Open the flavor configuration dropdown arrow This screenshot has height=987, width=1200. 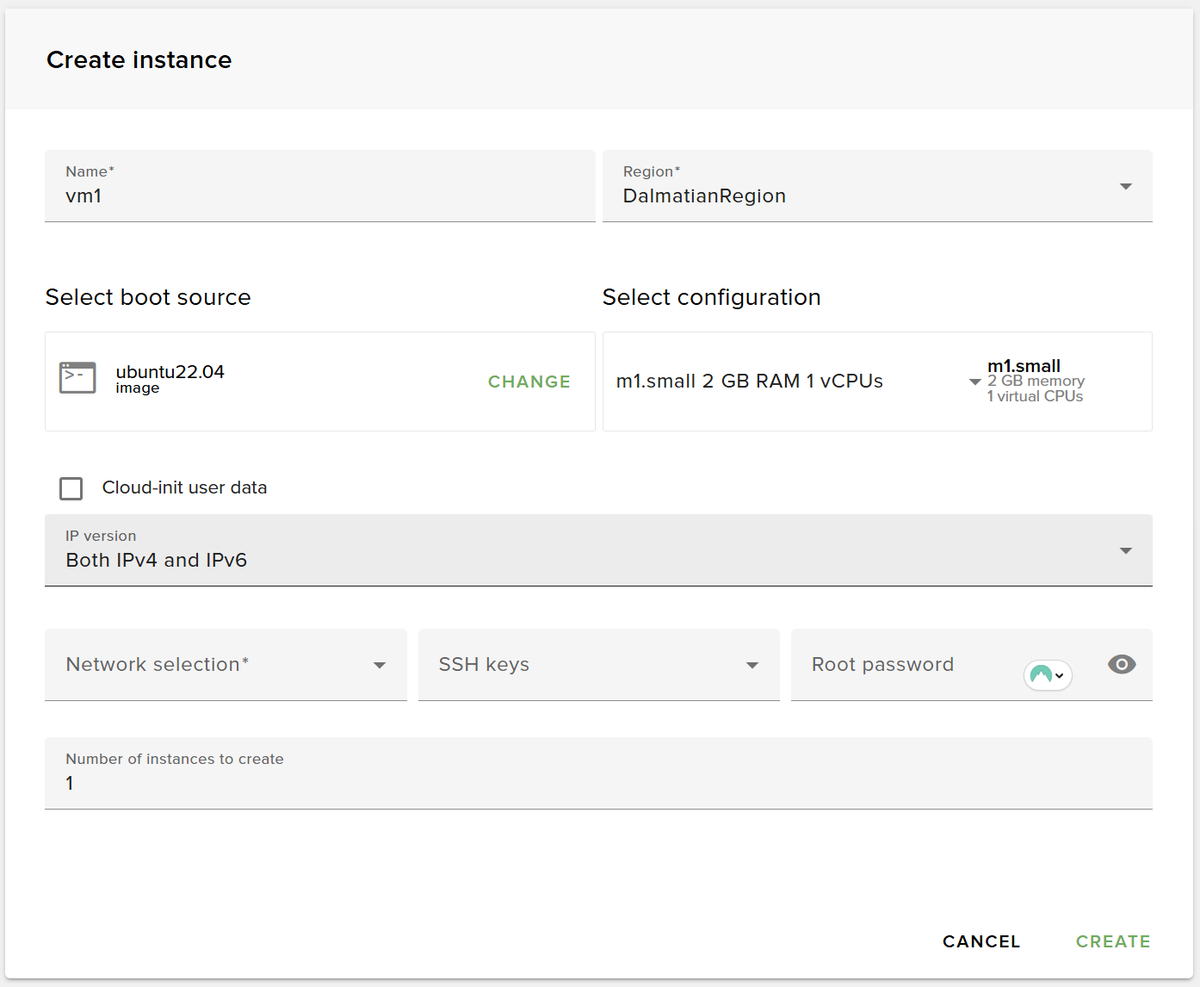tap(974, 382)
